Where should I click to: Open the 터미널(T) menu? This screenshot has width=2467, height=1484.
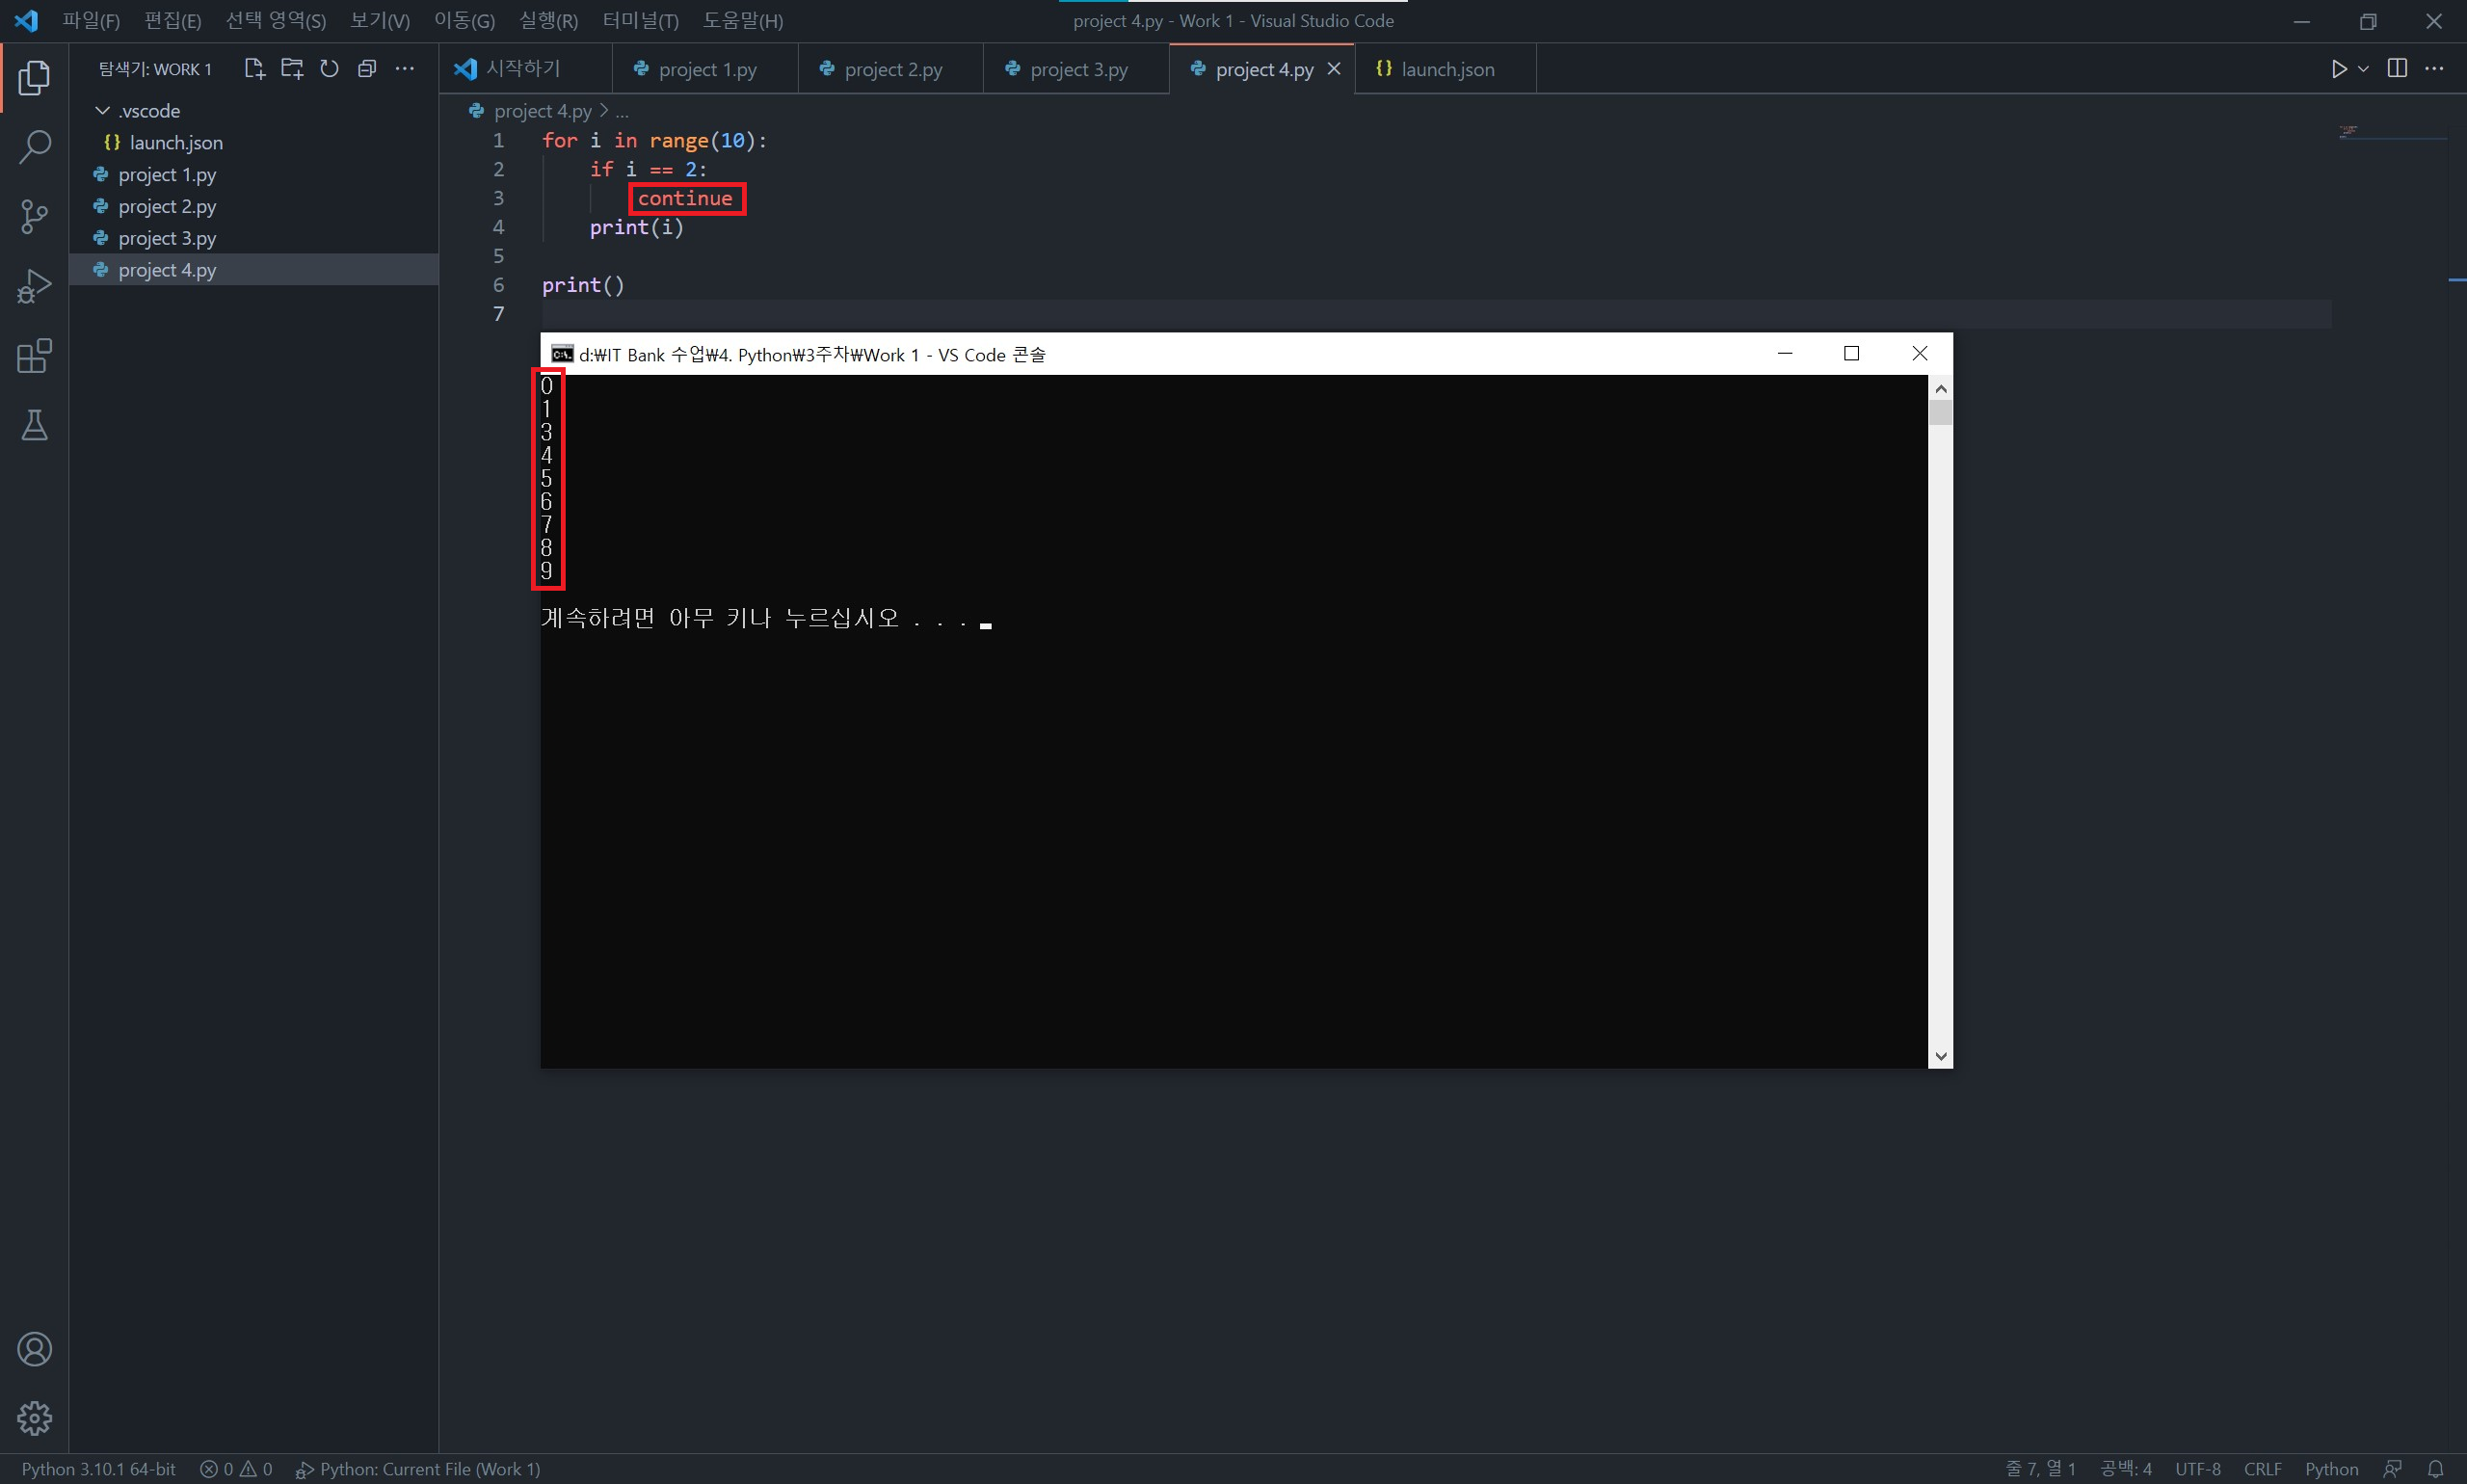[640, 21]
